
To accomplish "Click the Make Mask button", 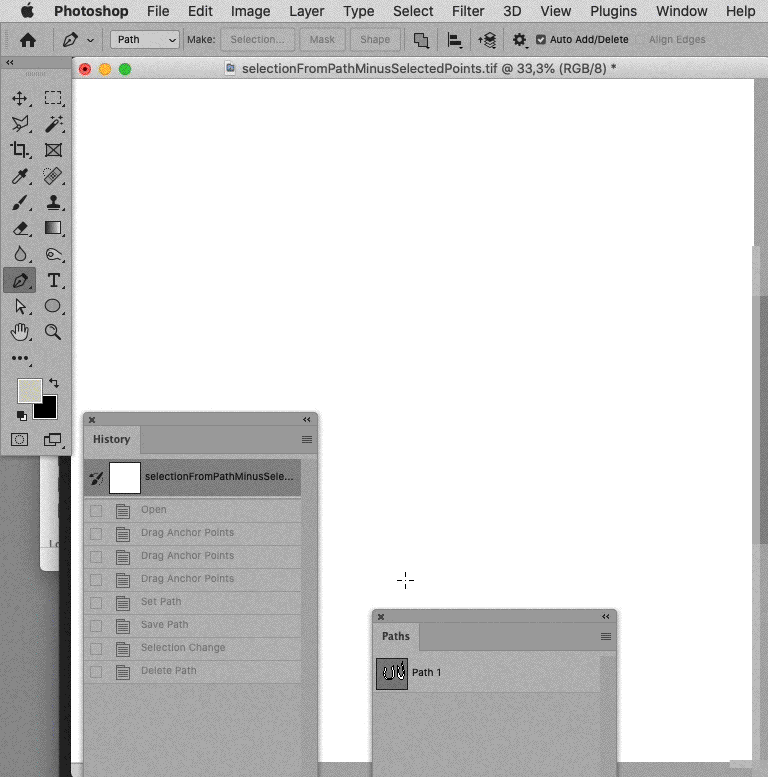I will (x=322, y=40).
